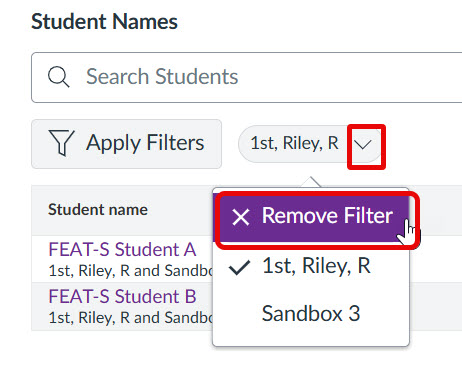Click the magnifying glass search icon
Image resolution: width=462 pixels, height=379 pixels.
(59, 77)
